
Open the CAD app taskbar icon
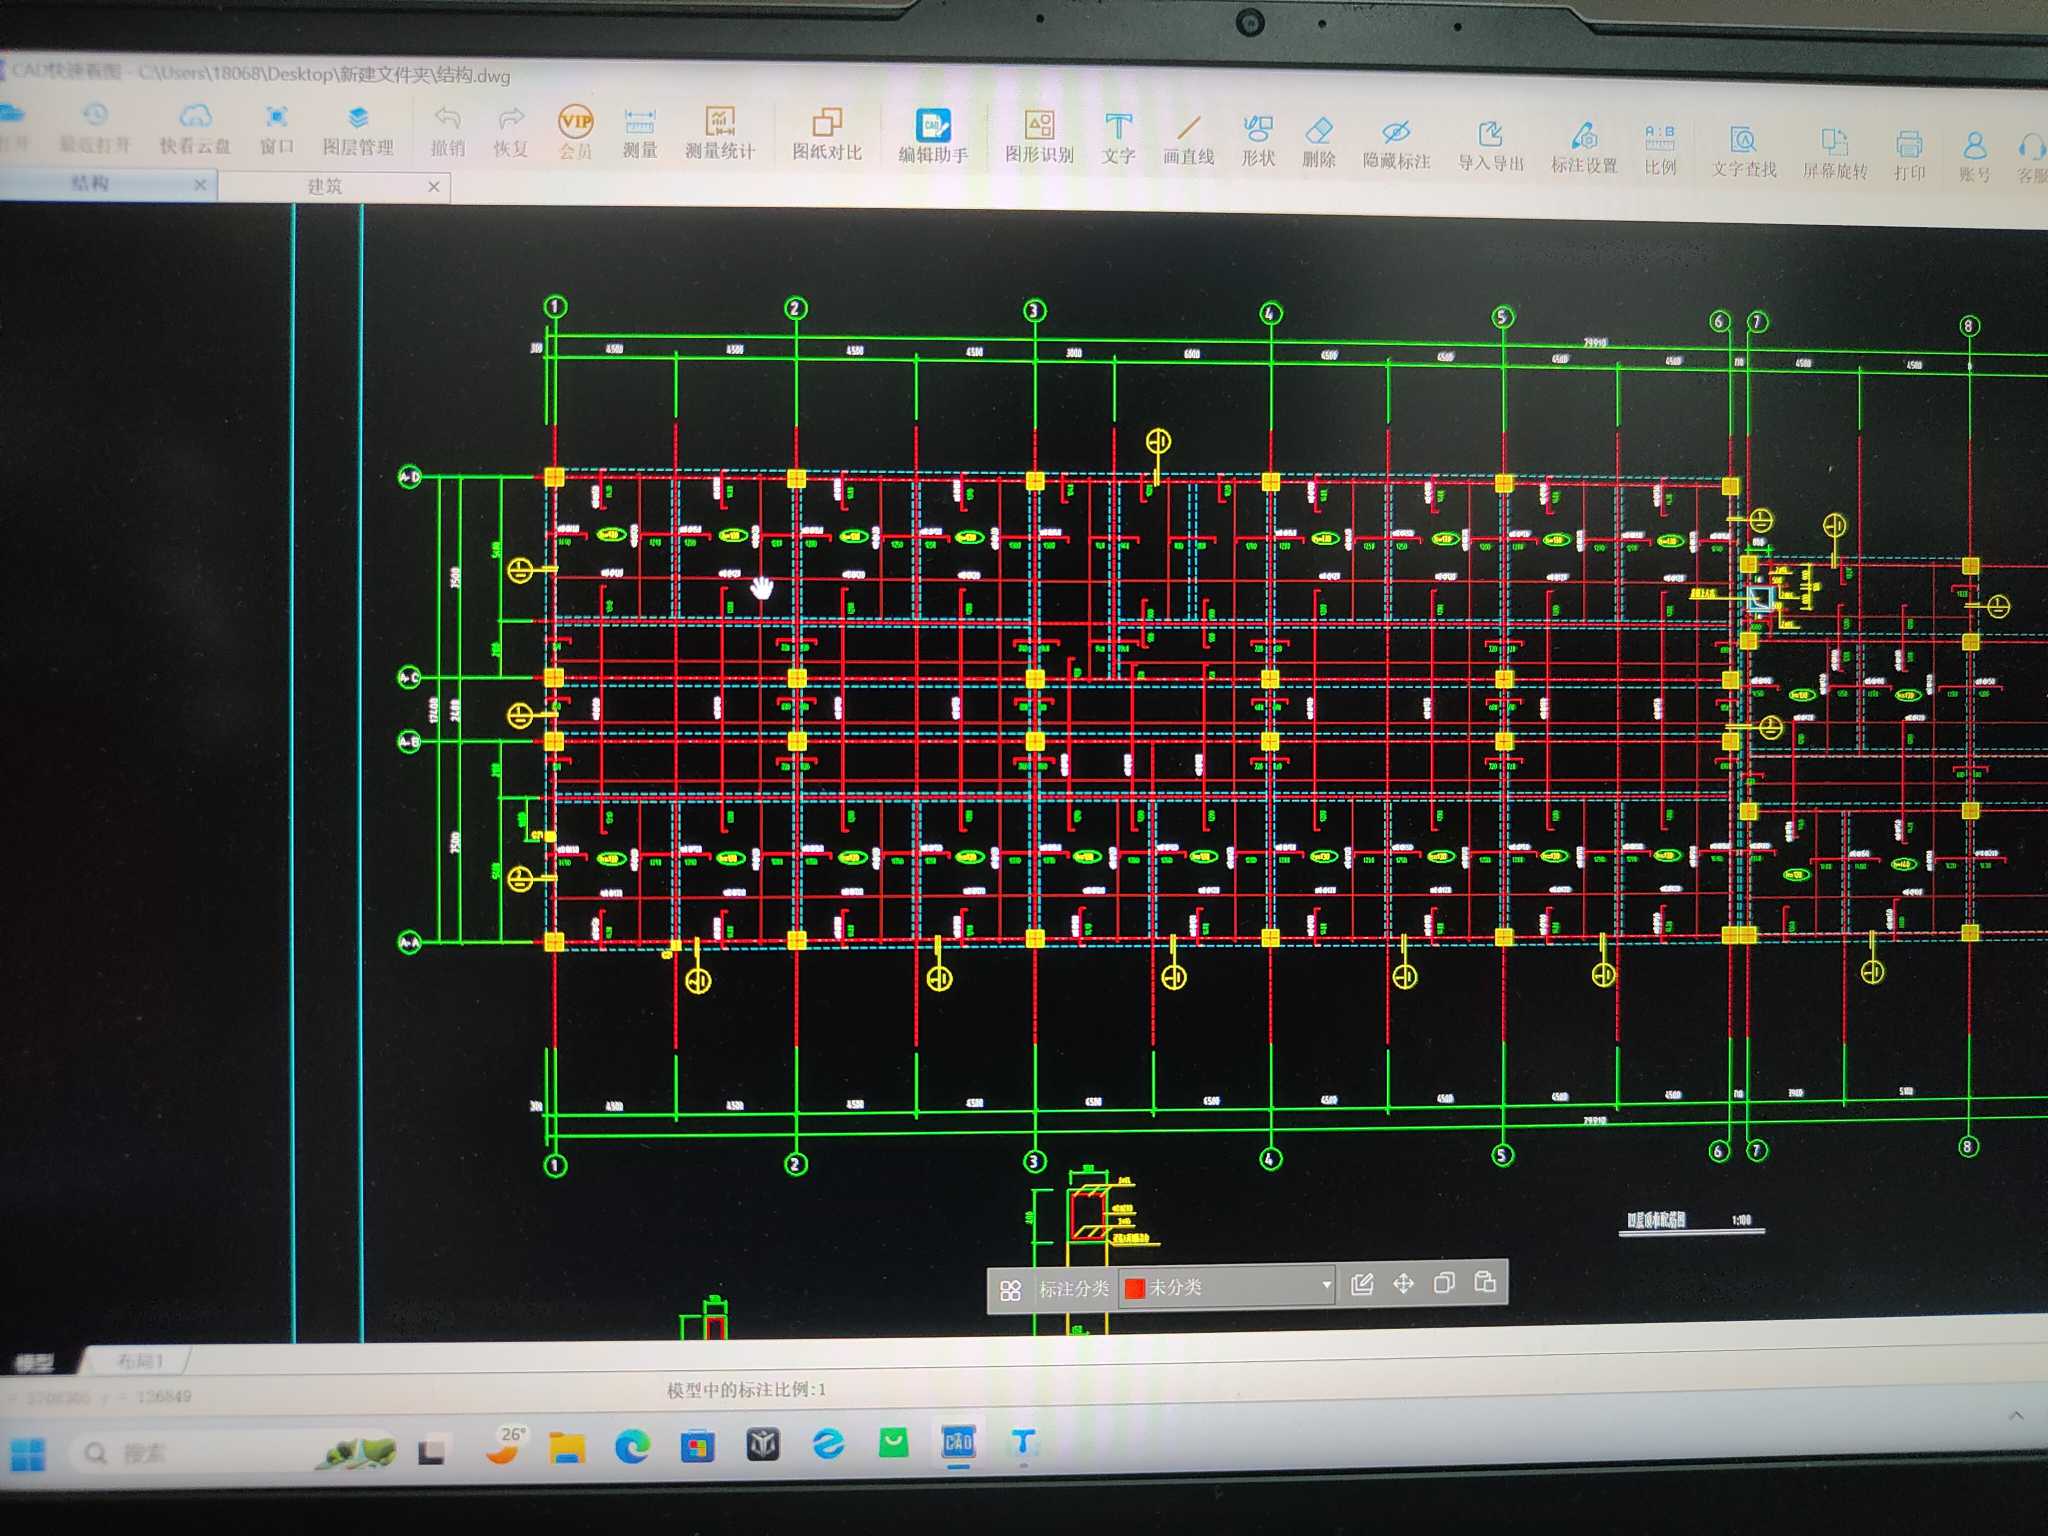coord(958,1441)
